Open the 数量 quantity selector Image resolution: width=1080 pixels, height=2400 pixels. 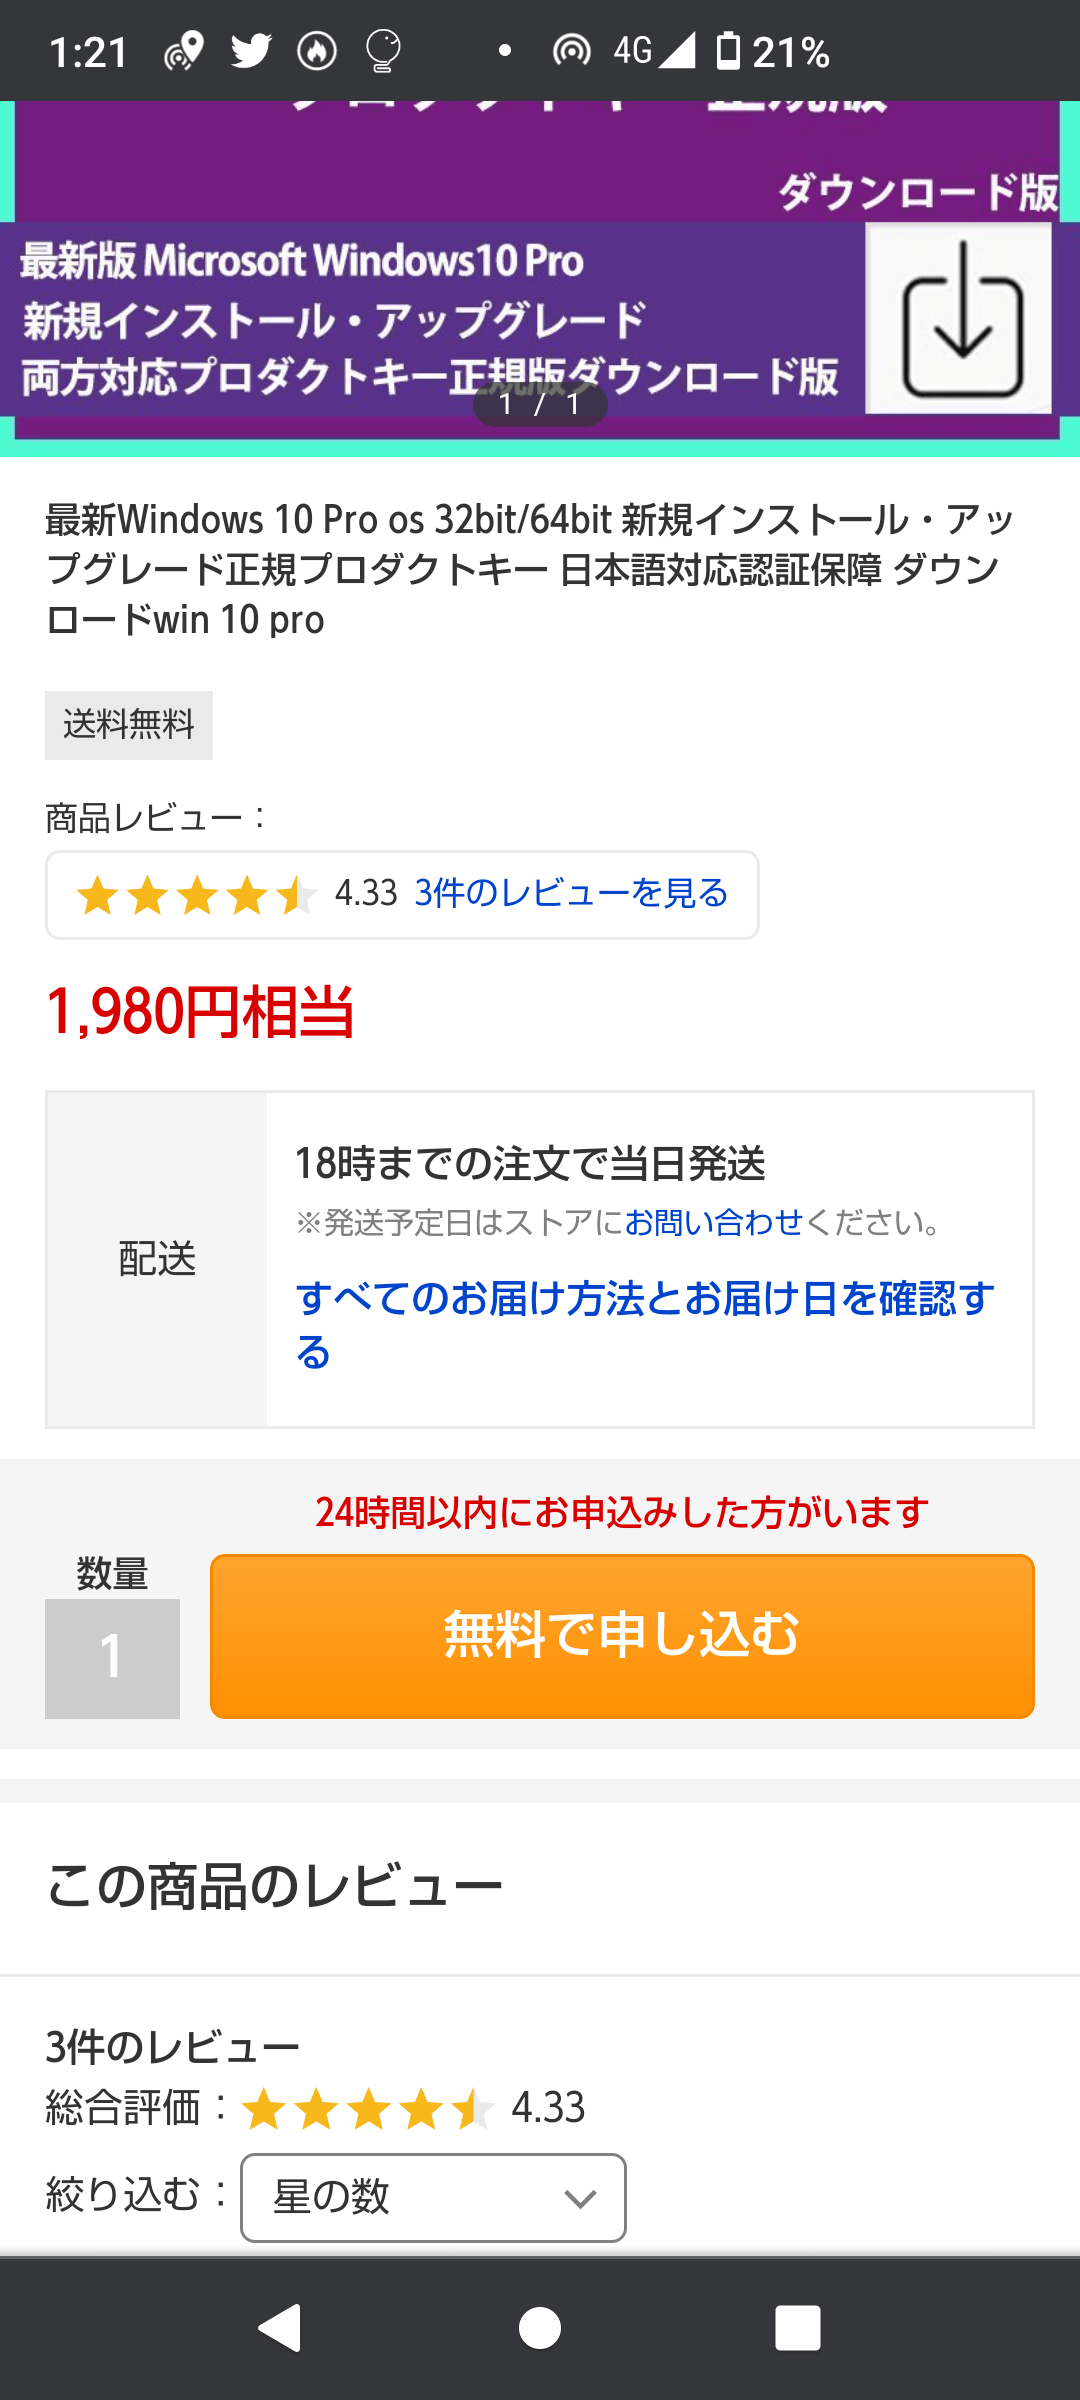tap(112, 1658)
